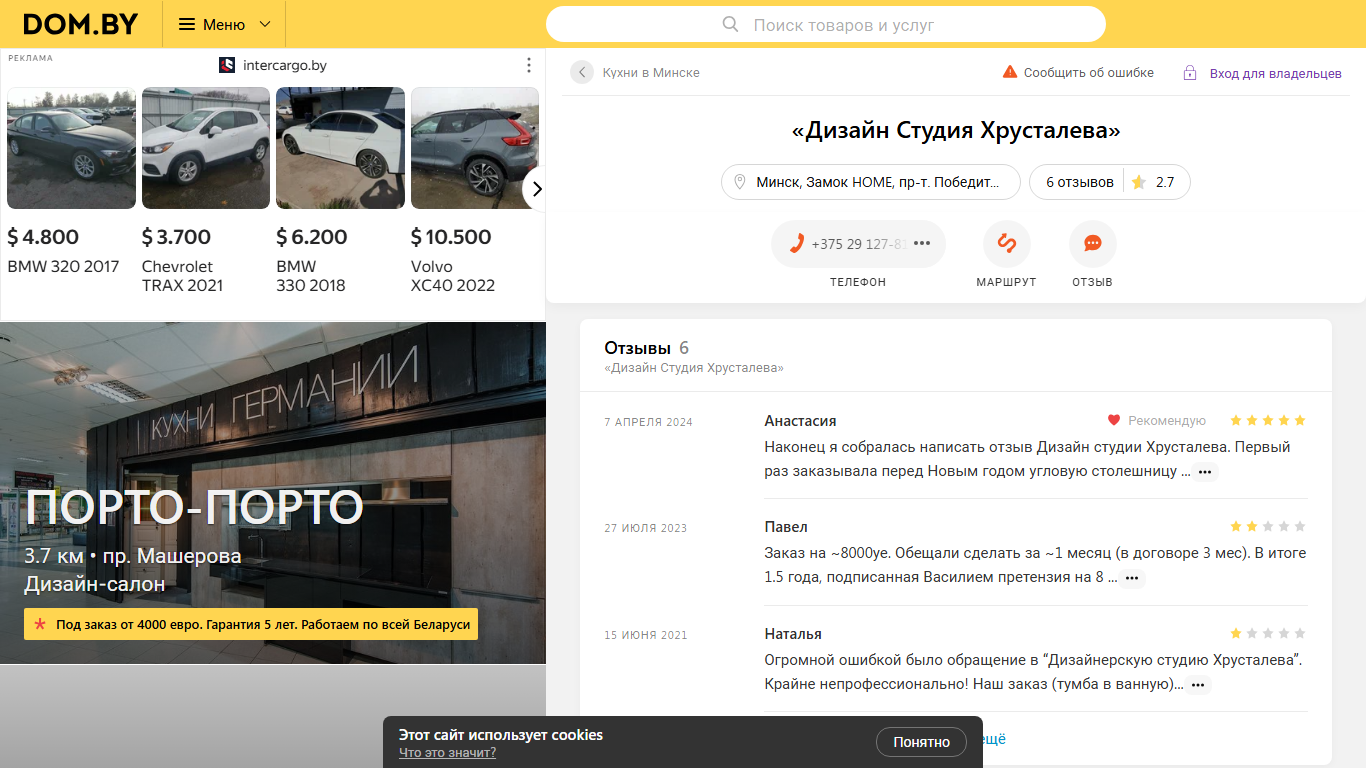Open Сообщить об ошибке link
Screen dimensions: 1366x768
point(1088,73)
